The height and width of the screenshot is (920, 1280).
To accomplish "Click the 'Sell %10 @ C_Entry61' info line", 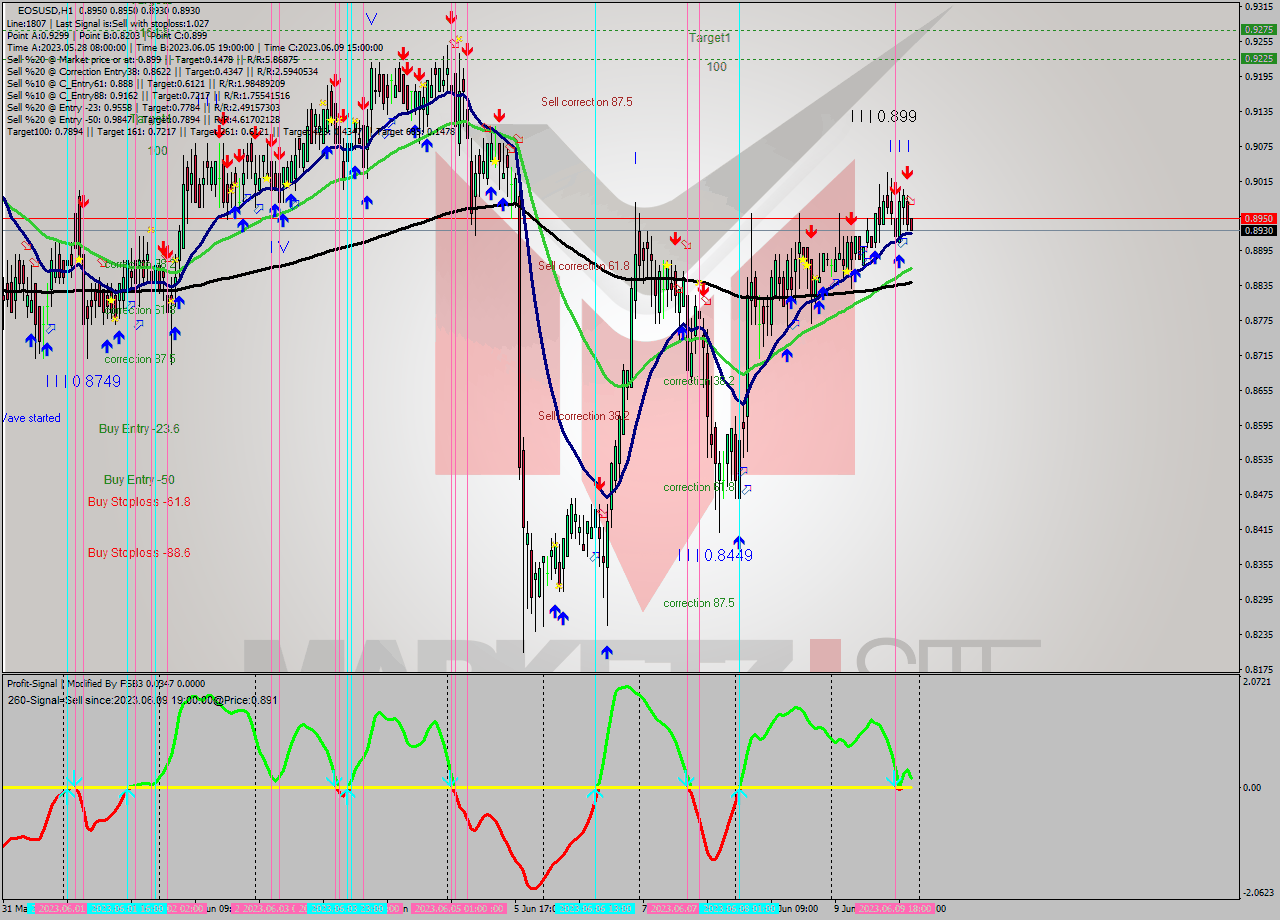I will 145,83.
